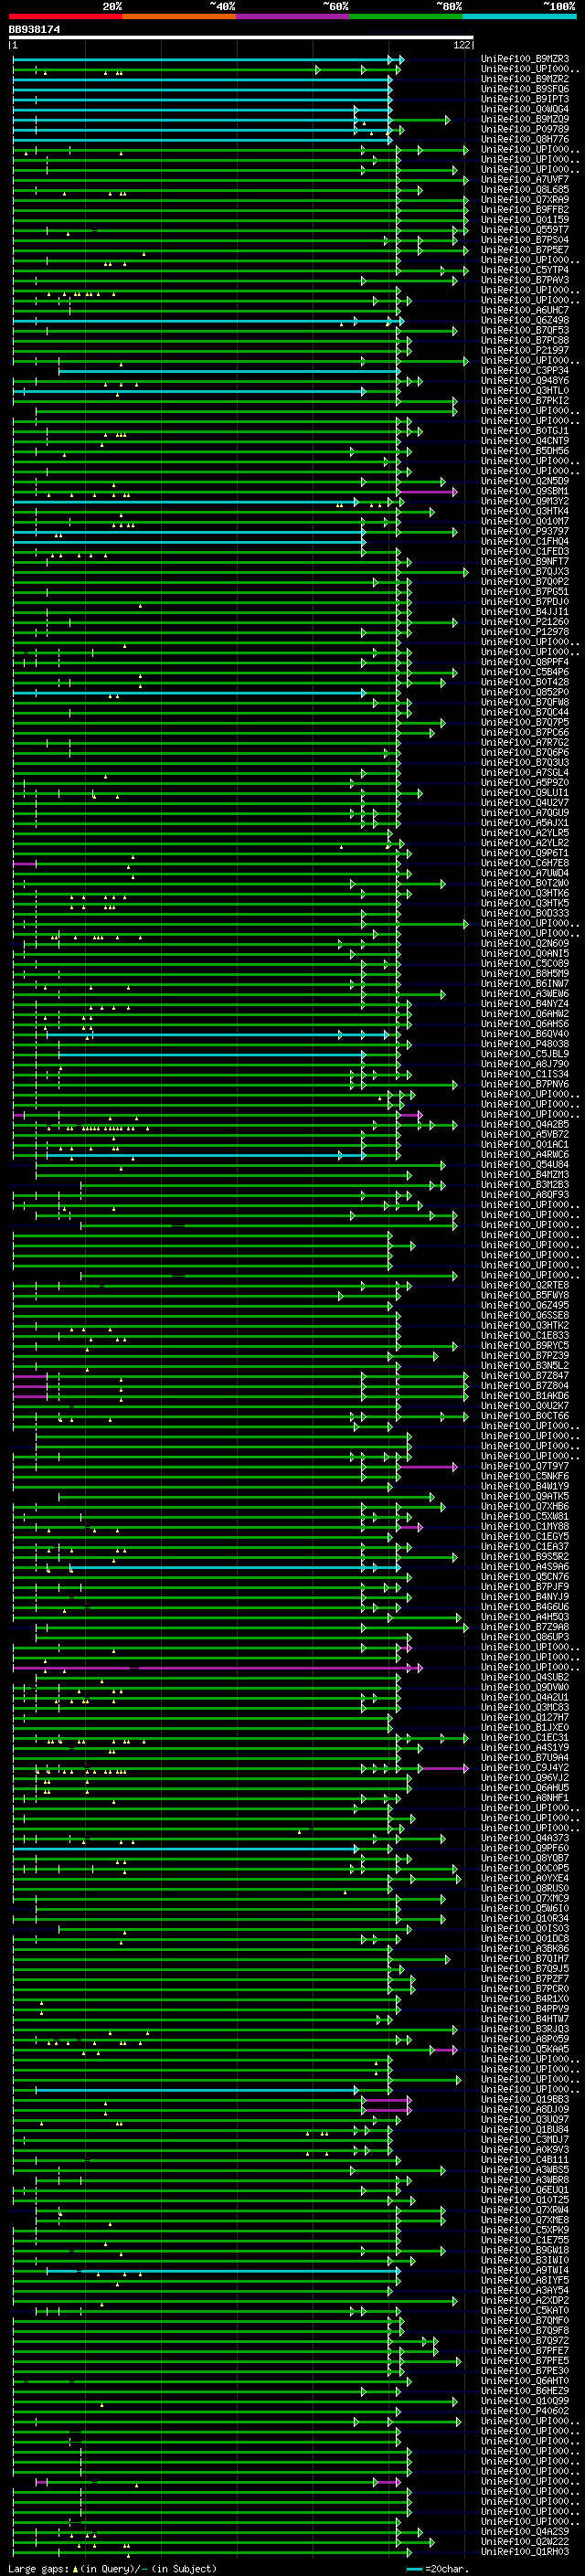
Task: Open hit UniRef100_Q2N5D9
Action: click(525, 481)
